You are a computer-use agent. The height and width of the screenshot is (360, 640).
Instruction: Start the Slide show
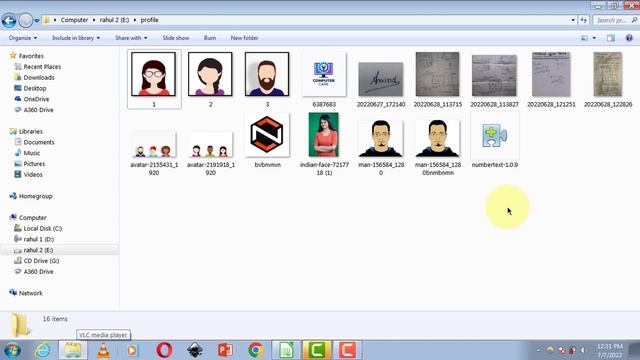tap(176, 38)
